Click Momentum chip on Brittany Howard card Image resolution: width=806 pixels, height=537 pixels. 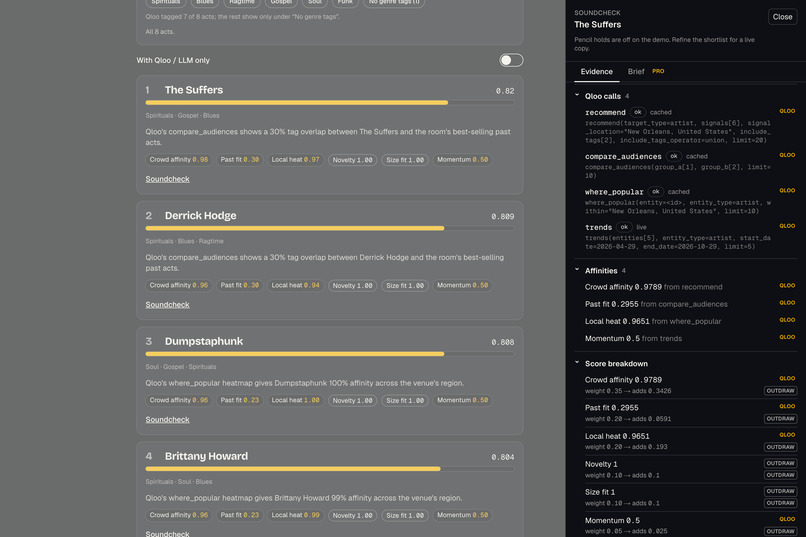462,515
